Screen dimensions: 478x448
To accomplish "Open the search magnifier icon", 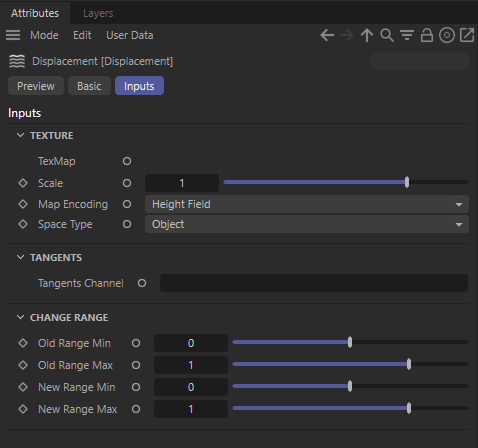I will pos(387,35).
